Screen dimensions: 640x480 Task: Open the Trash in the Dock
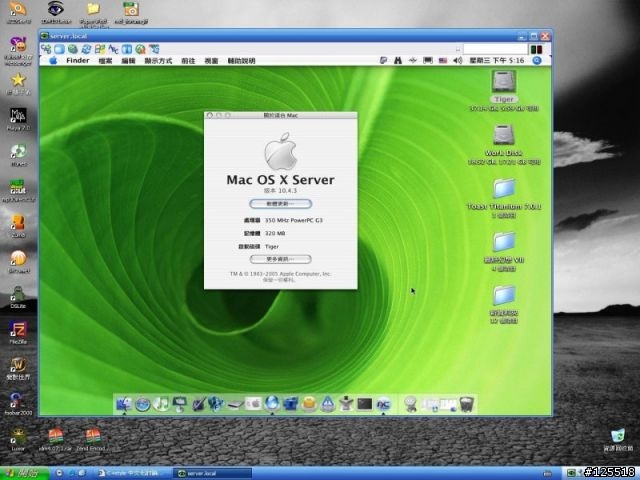467,404
